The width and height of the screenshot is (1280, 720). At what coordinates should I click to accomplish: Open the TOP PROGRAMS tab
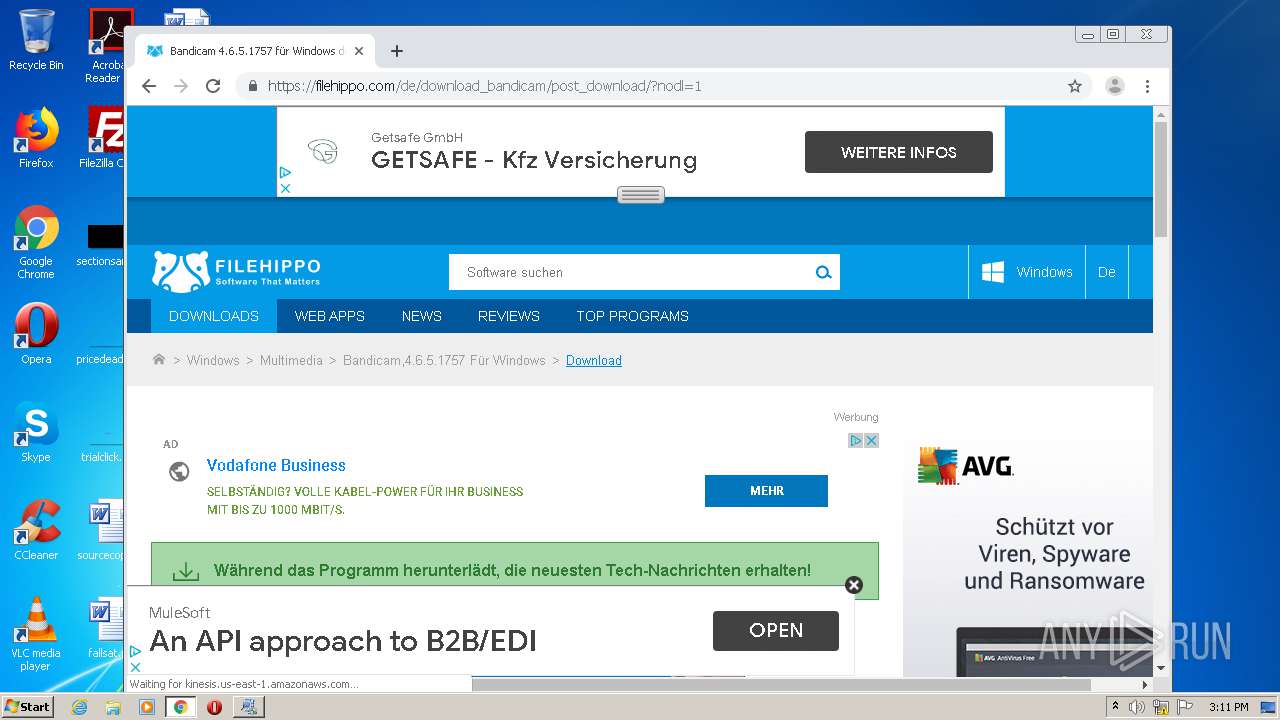click(x=633, y=316)
